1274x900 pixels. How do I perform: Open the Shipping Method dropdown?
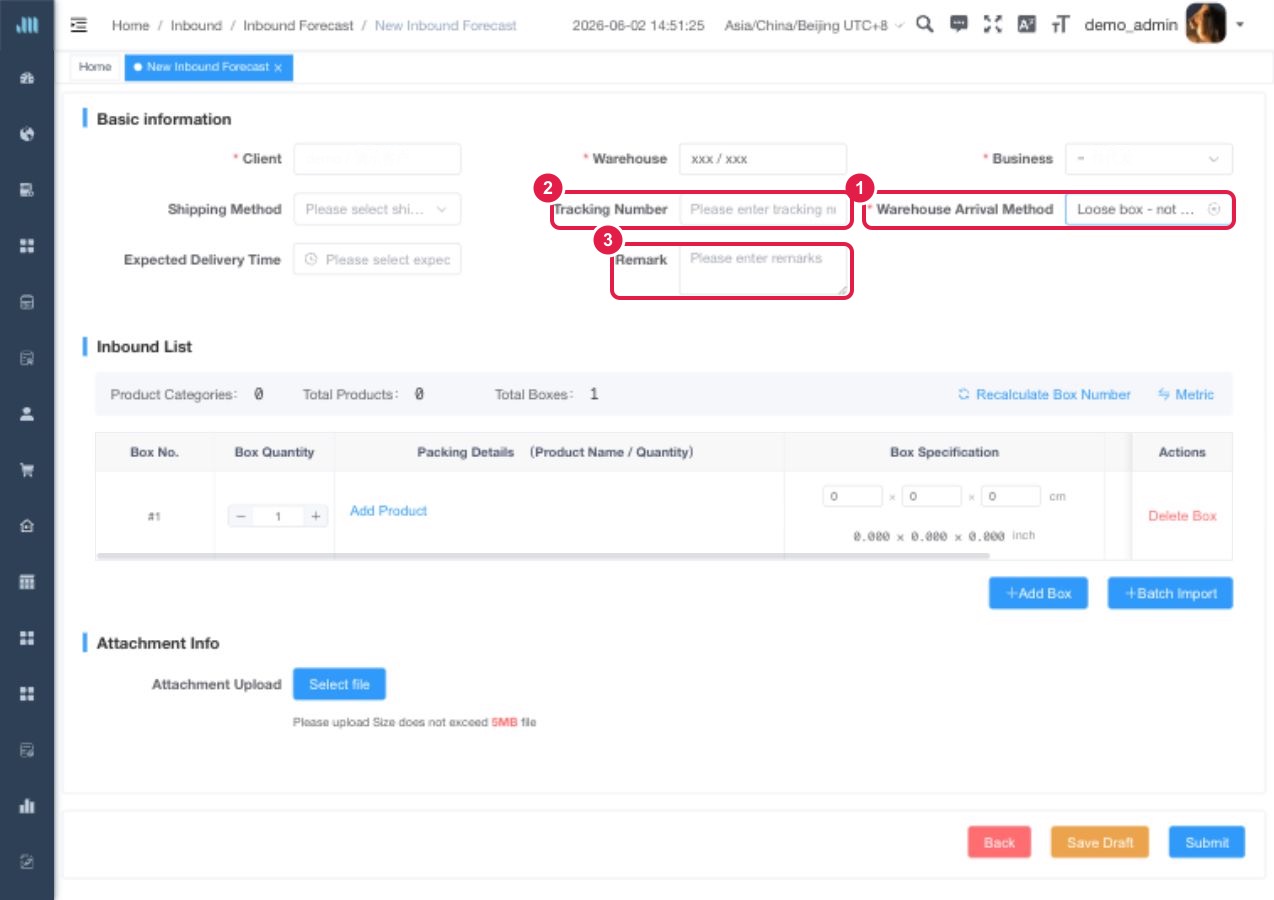377,210
